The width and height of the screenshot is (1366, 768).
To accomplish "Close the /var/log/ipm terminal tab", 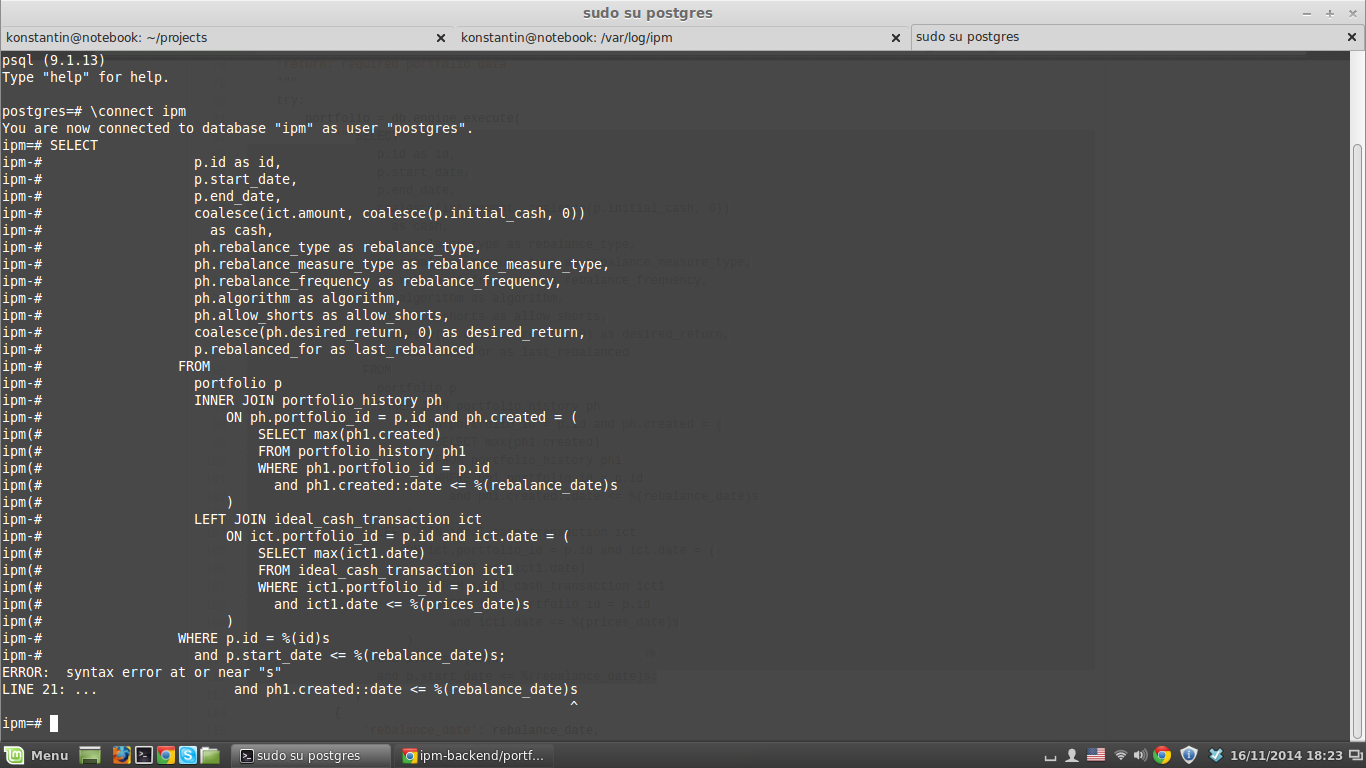I will point(896,38).
